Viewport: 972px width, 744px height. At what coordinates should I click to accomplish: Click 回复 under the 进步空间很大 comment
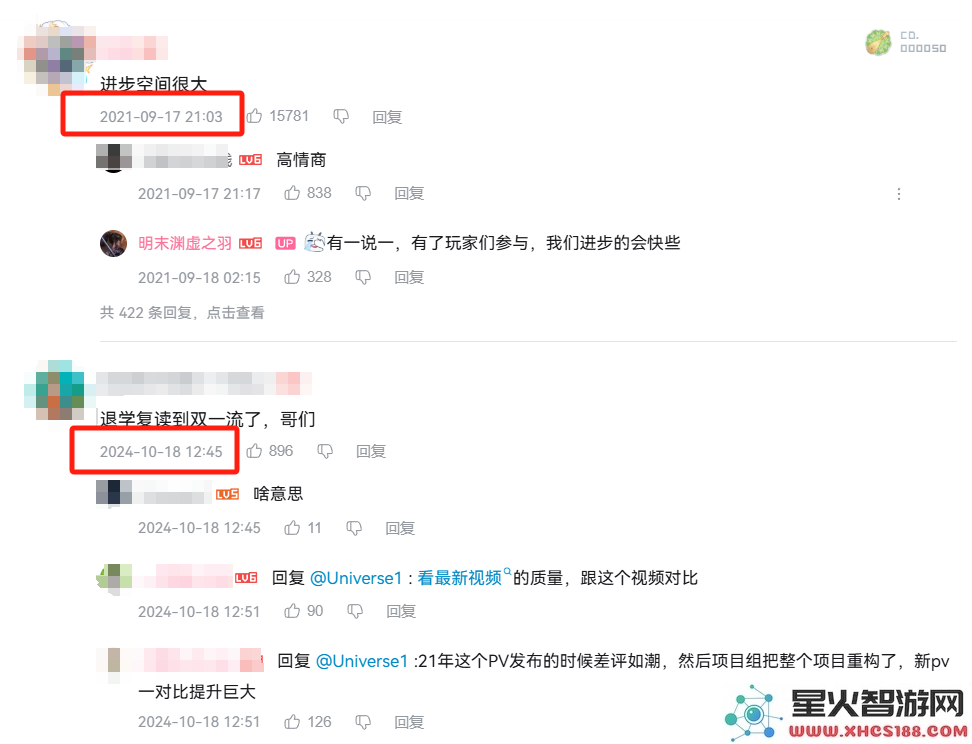point(387,117)
